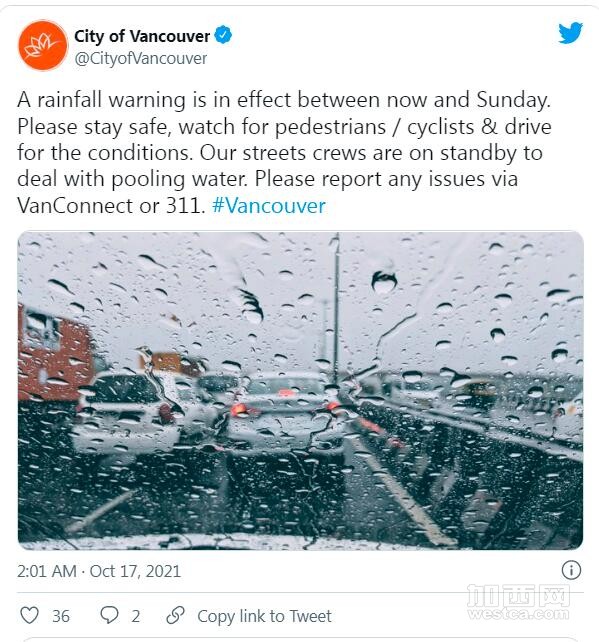The width and height of the screenshot is (599, 642).
Task: Open the @CityofVancouver handle
Action: point(141,59)
